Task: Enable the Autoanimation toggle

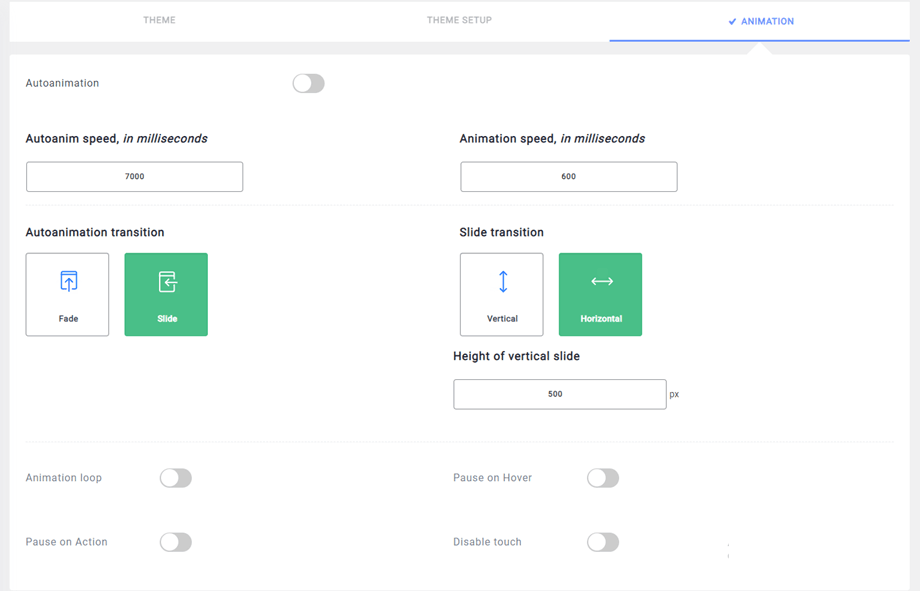Action: tap(308, 84)
